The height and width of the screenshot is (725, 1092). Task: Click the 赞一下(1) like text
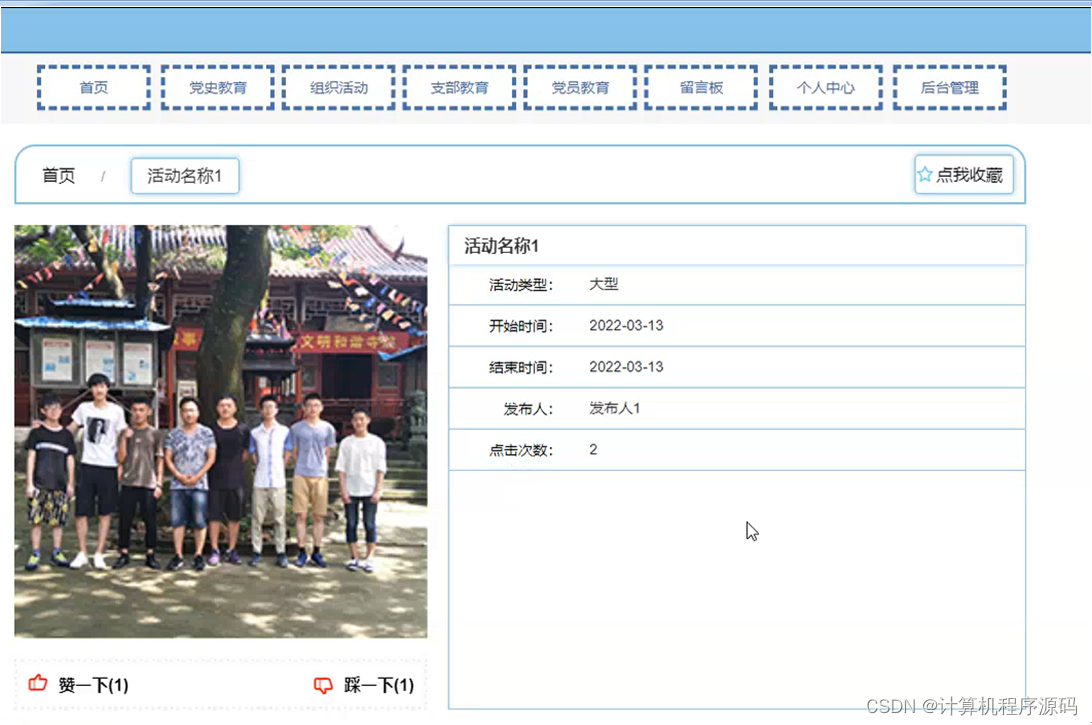click(x=93, y=685)
